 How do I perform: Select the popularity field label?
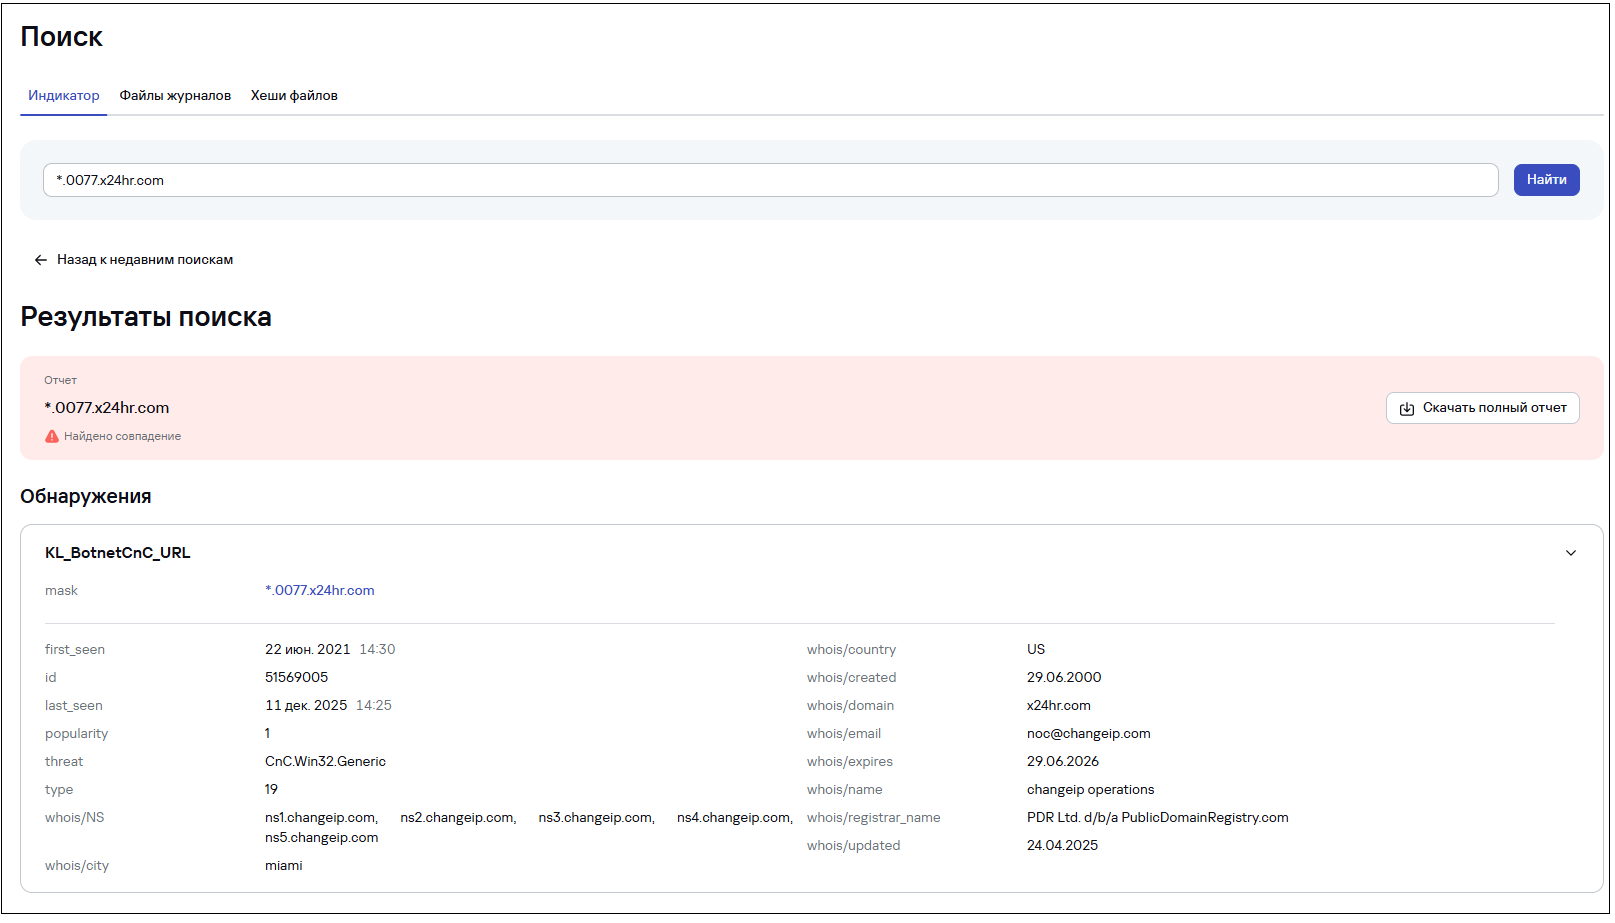(x=76, y=734)
